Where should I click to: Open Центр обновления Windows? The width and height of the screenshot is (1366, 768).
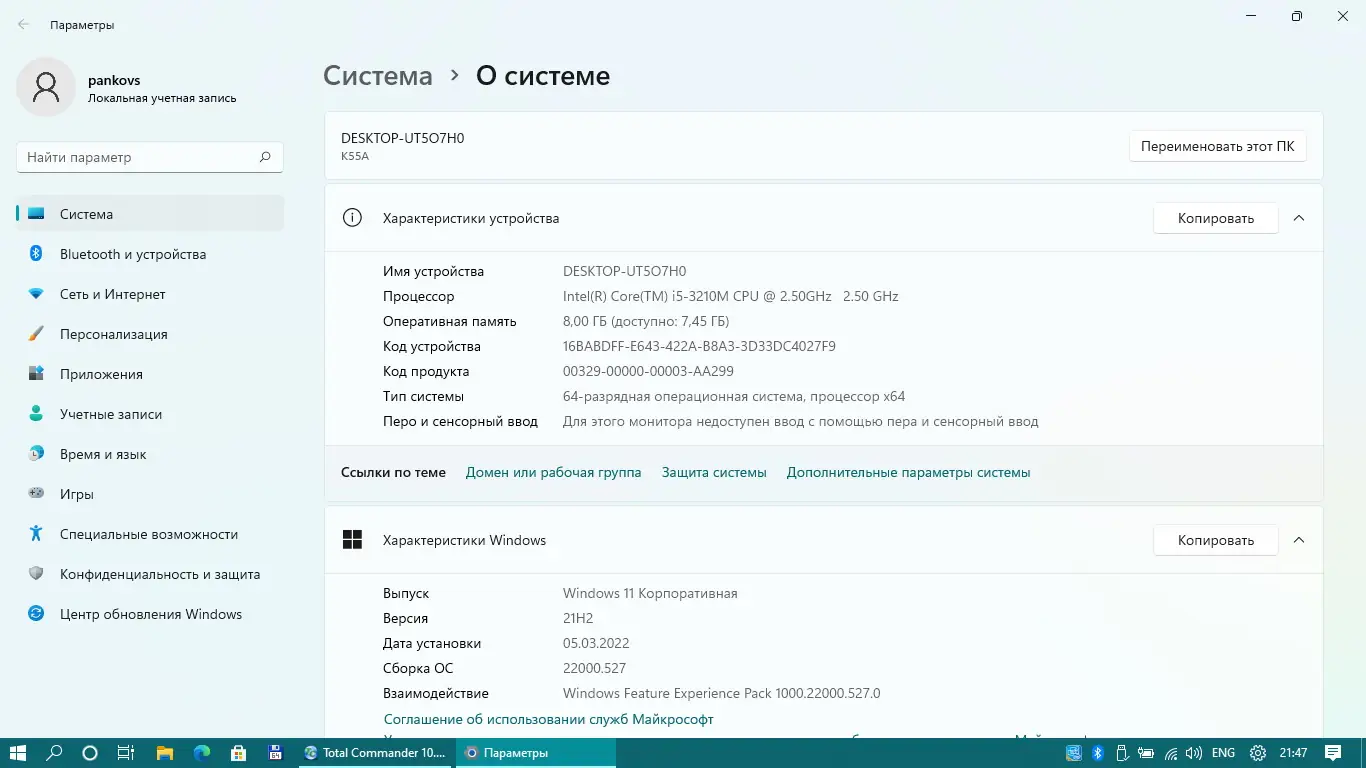[150, 614]
